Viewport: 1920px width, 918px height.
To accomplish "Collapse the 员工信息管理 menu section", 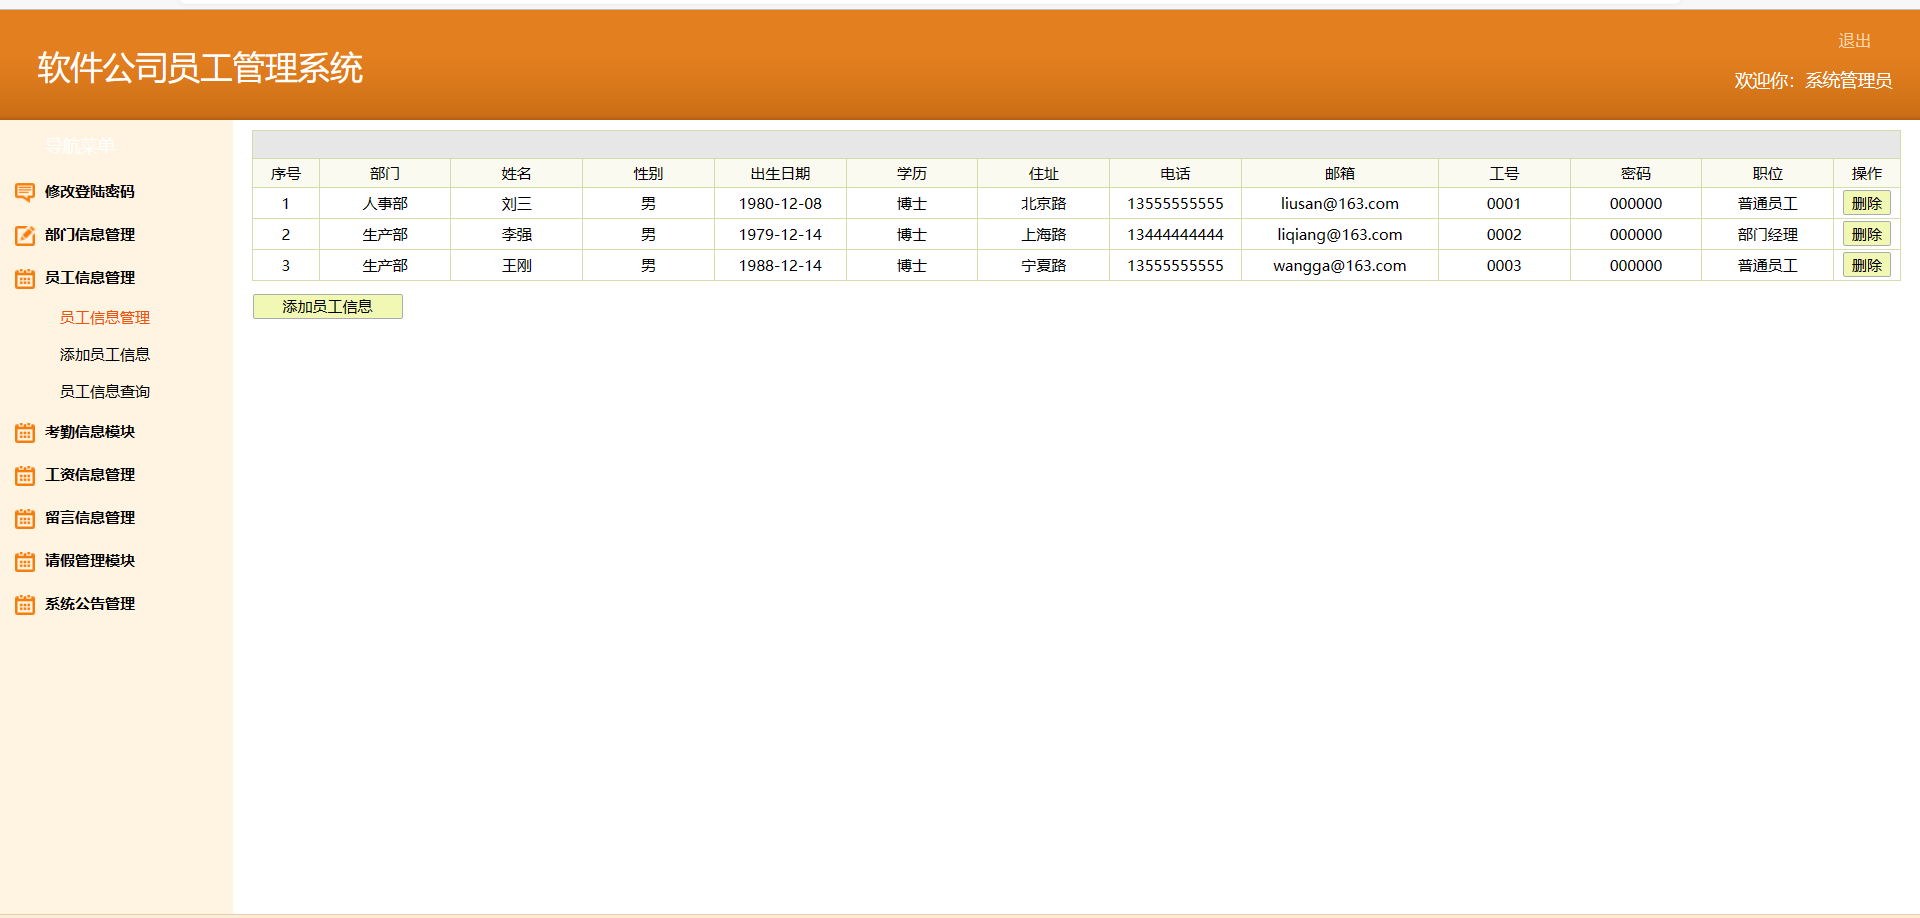I will (89, 277).
